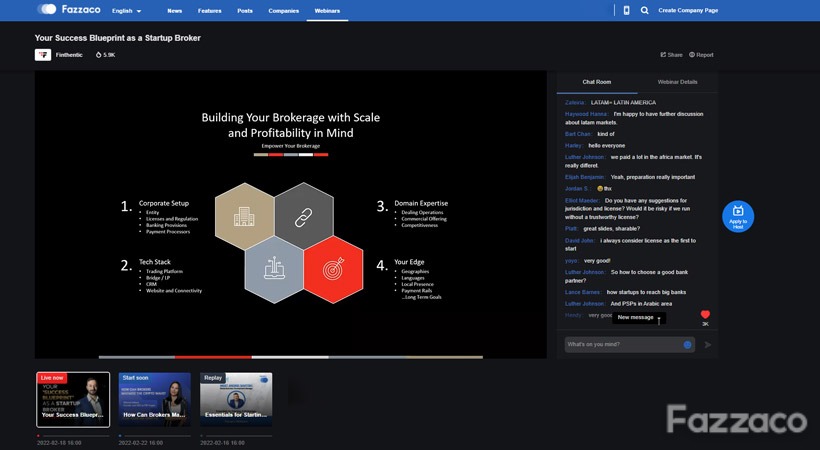Switch to the Chat Room tab
Image resolution: width=820 pixels, height=450 pixels.
(597, 82)
